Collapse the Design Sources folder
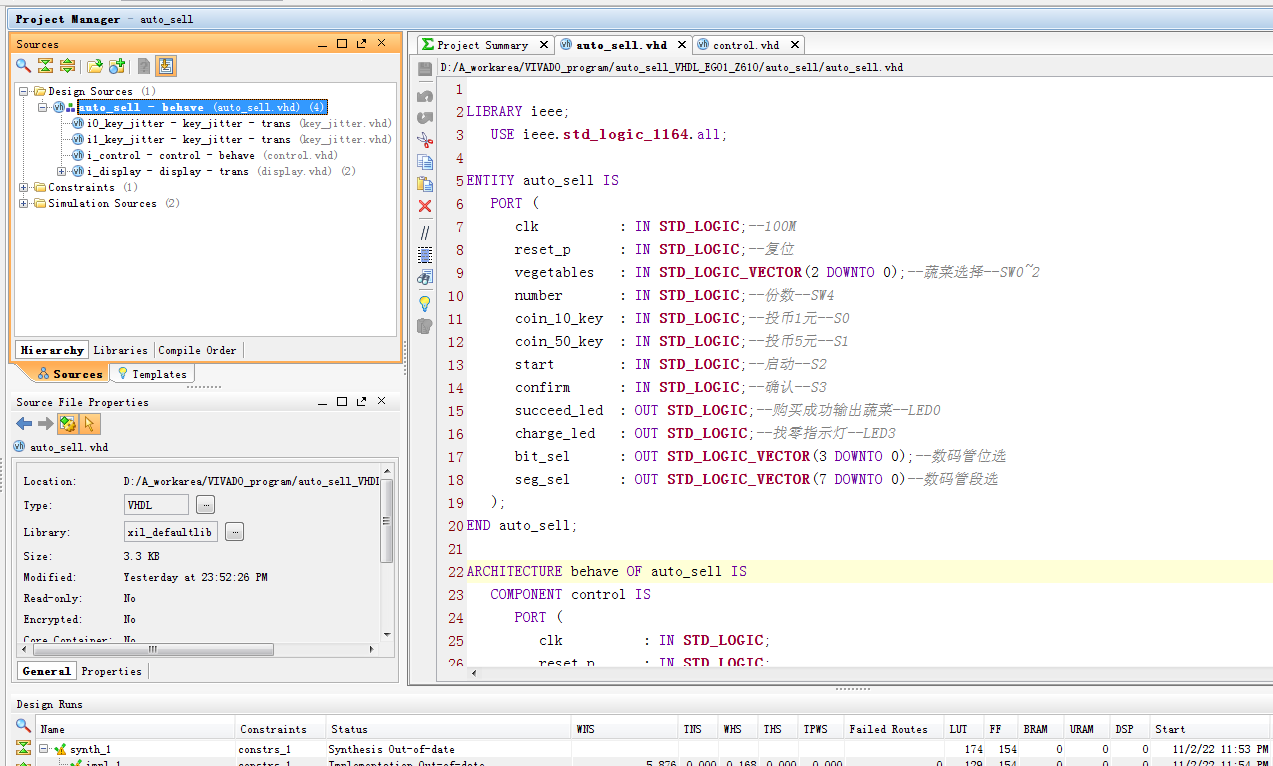The image size is (1273, 766). click(24, 92)
